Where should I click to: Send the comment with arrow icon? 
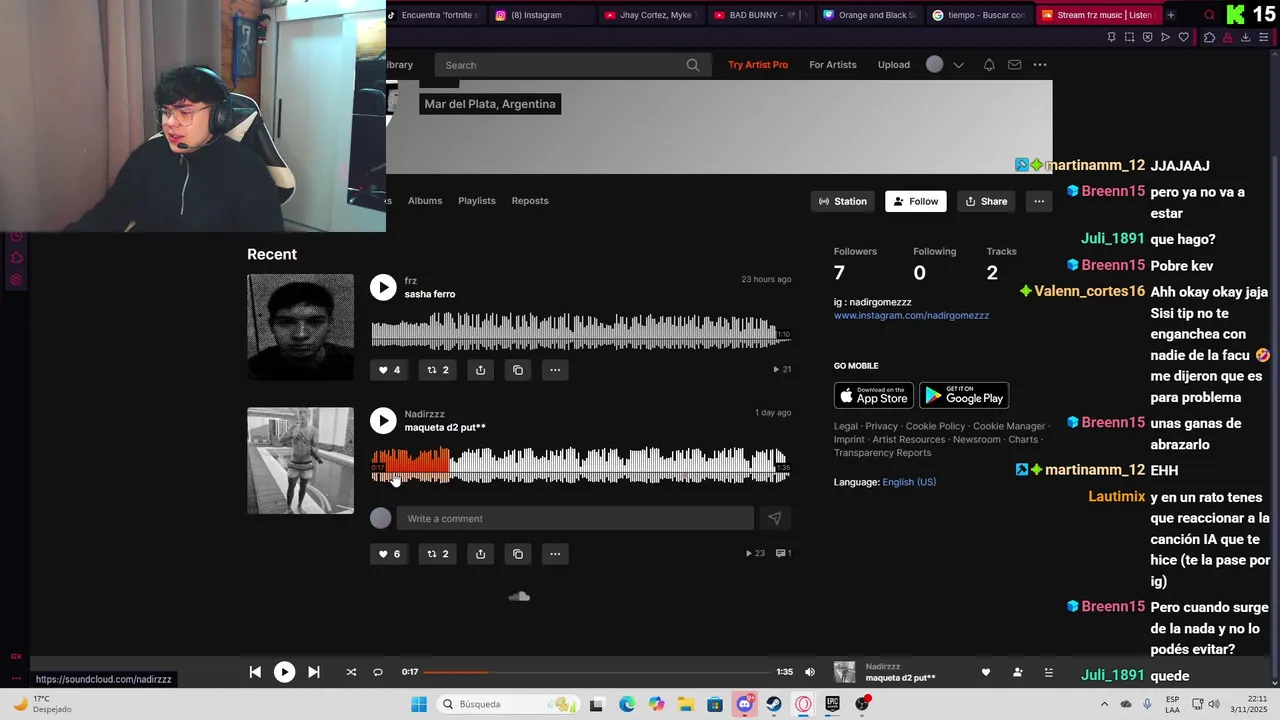[x=774, y=518]
